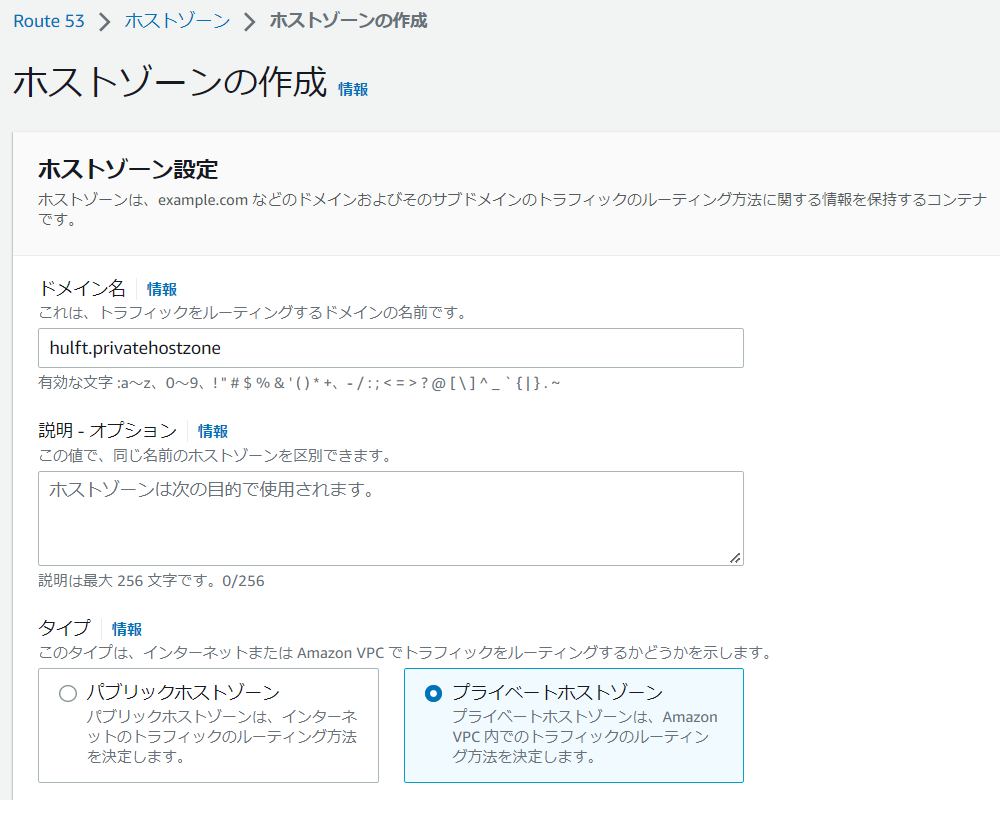Click the breadcrumb chevron after Route 53
1000x830 pixels.
[102, 20]
